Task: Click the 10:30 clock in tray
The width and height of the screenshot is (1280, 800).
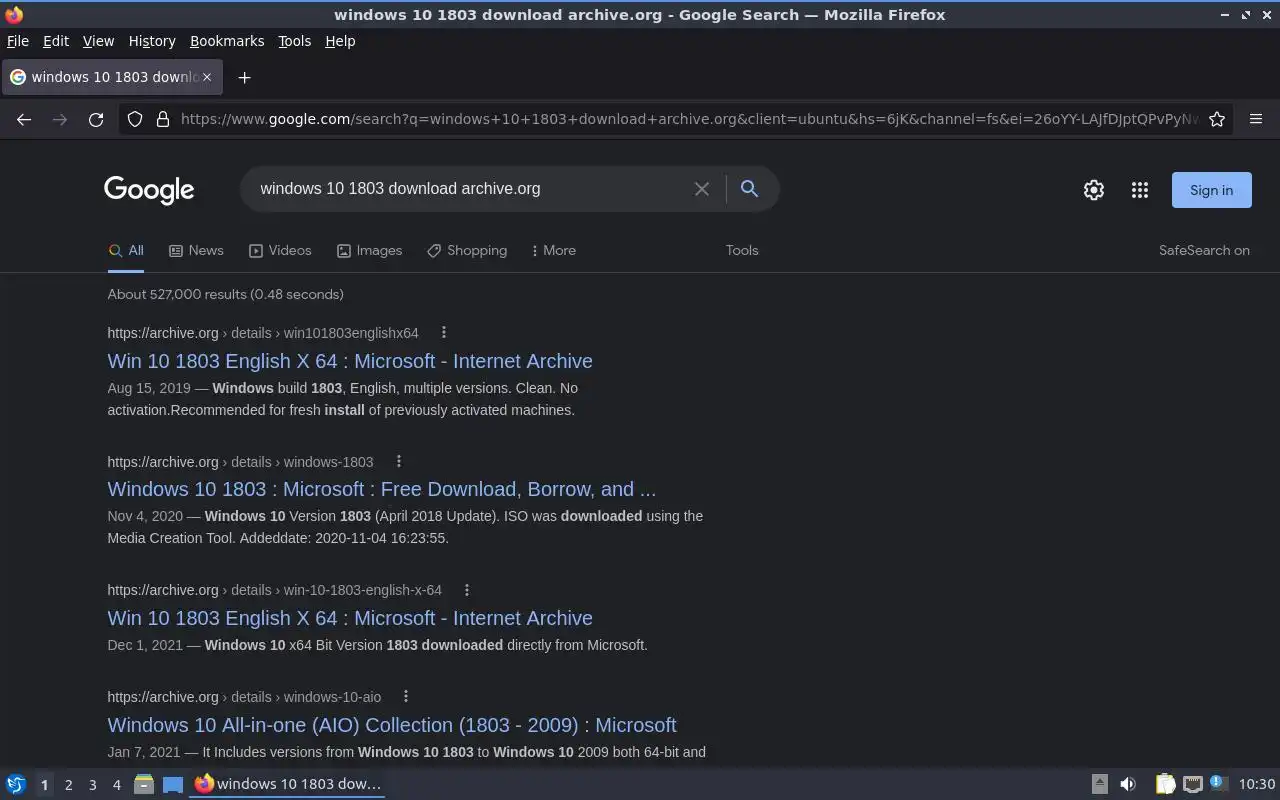Action: click(x=1257, y=784)
